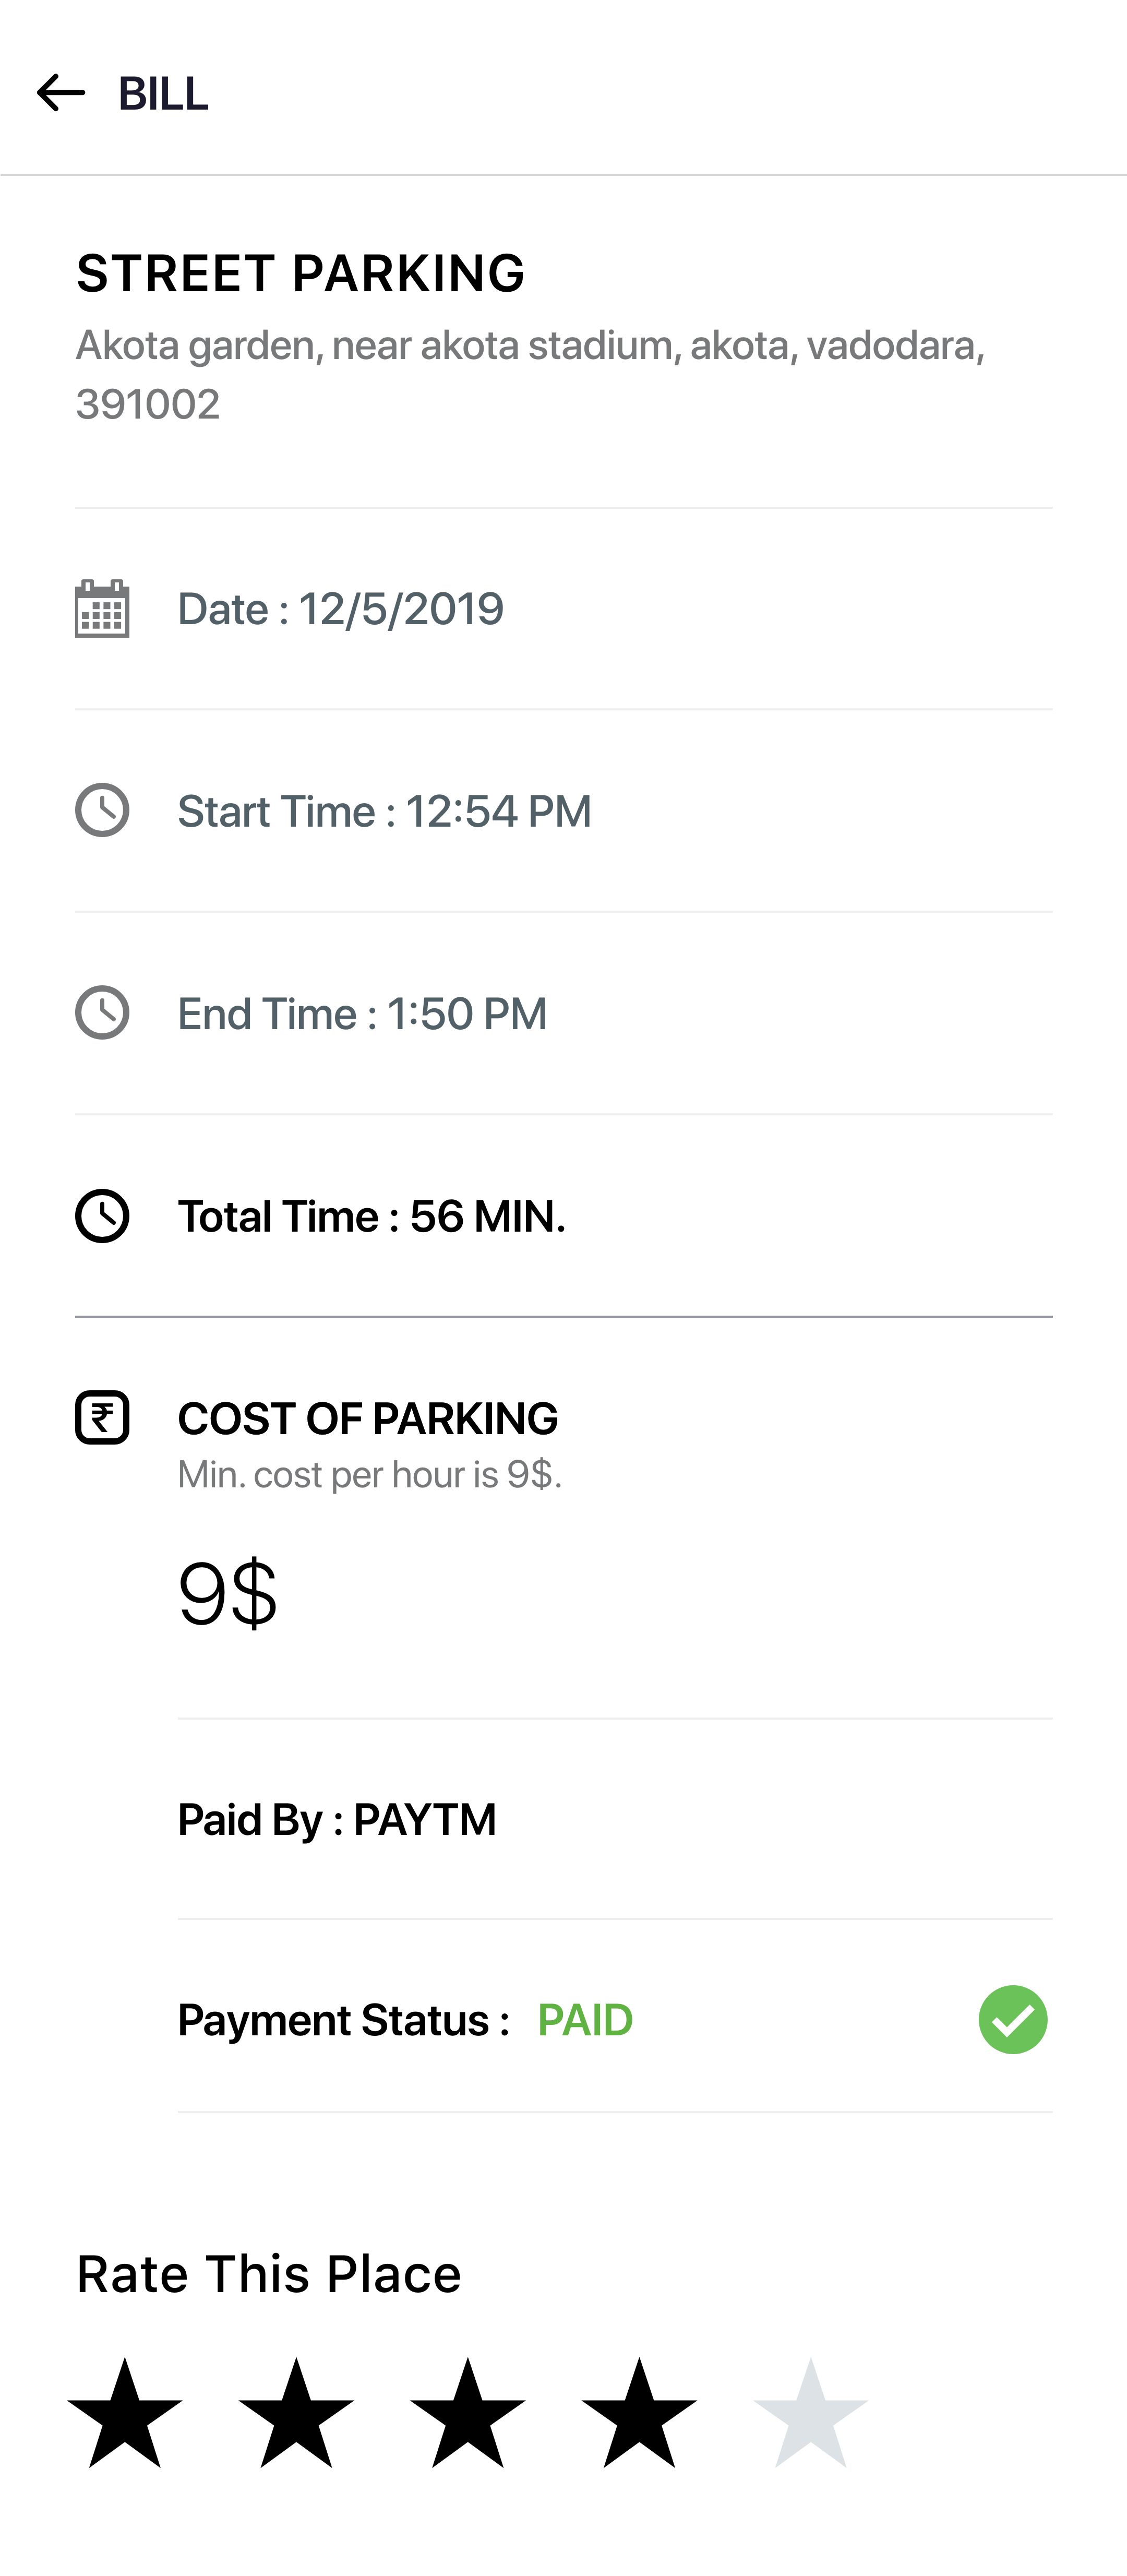Click the clock icon next to End Time
Viewport: 1127px width, 2576px height.
102,1012
